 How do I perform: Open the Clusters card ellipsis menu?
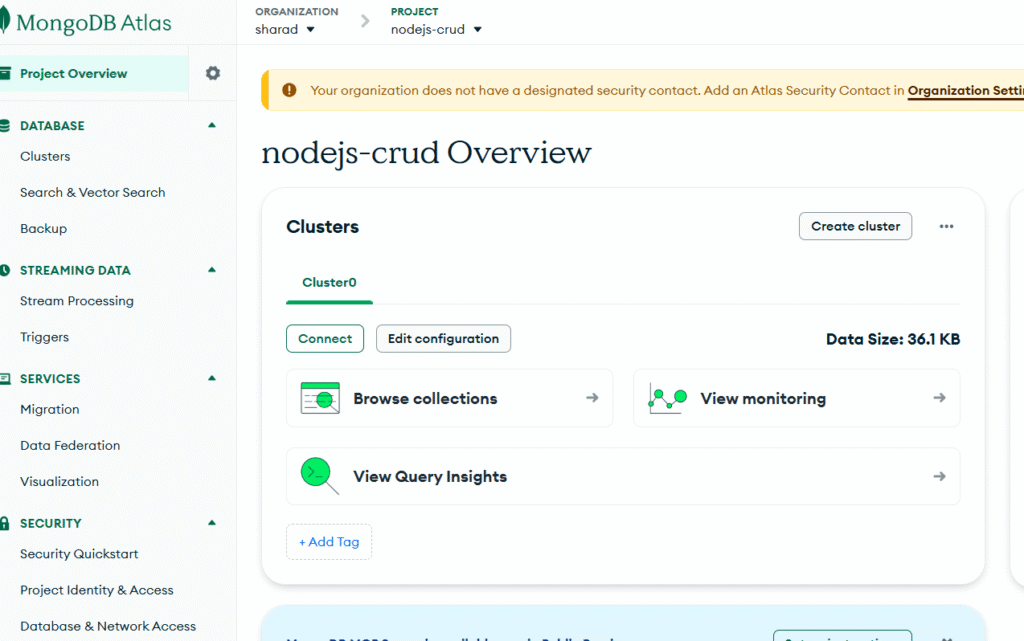pyautogui.click(x=946, y=226)
